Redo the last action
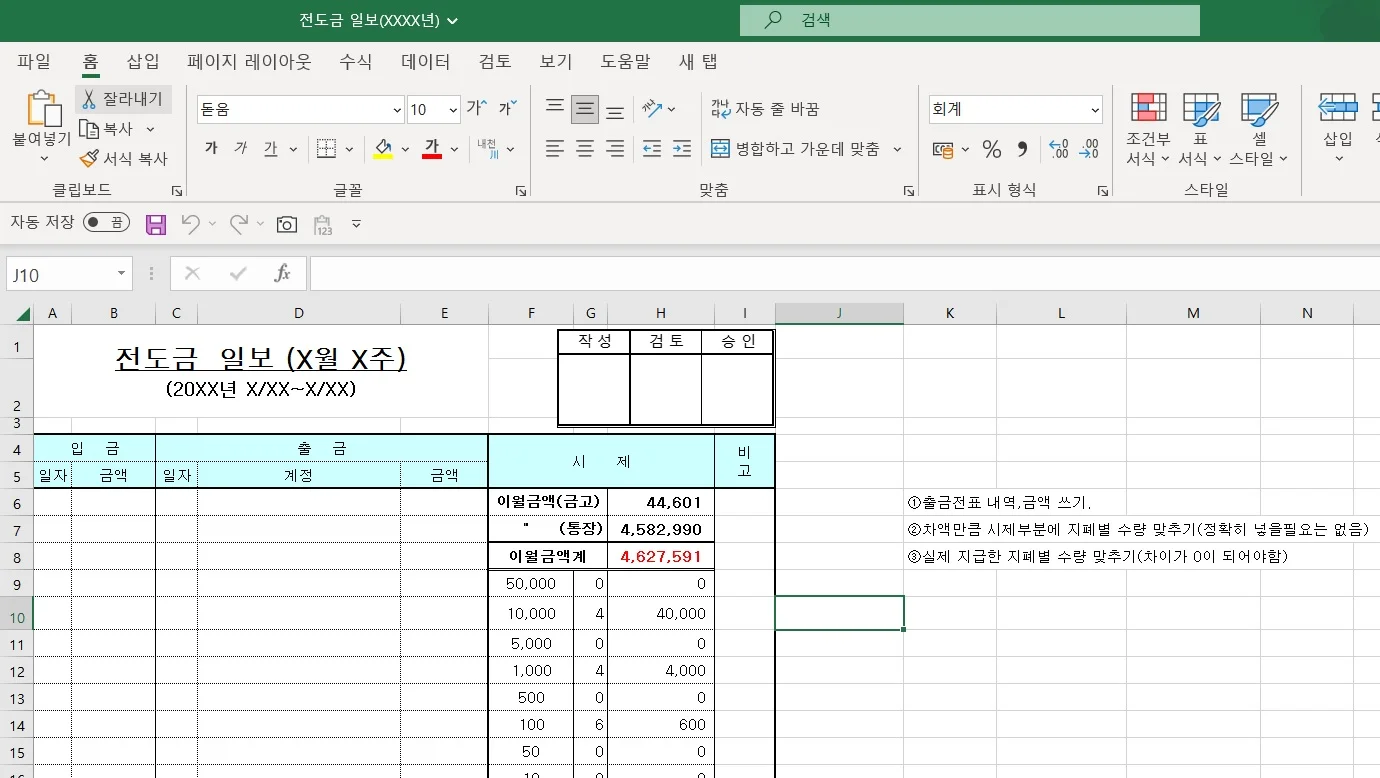 point(239,224)
